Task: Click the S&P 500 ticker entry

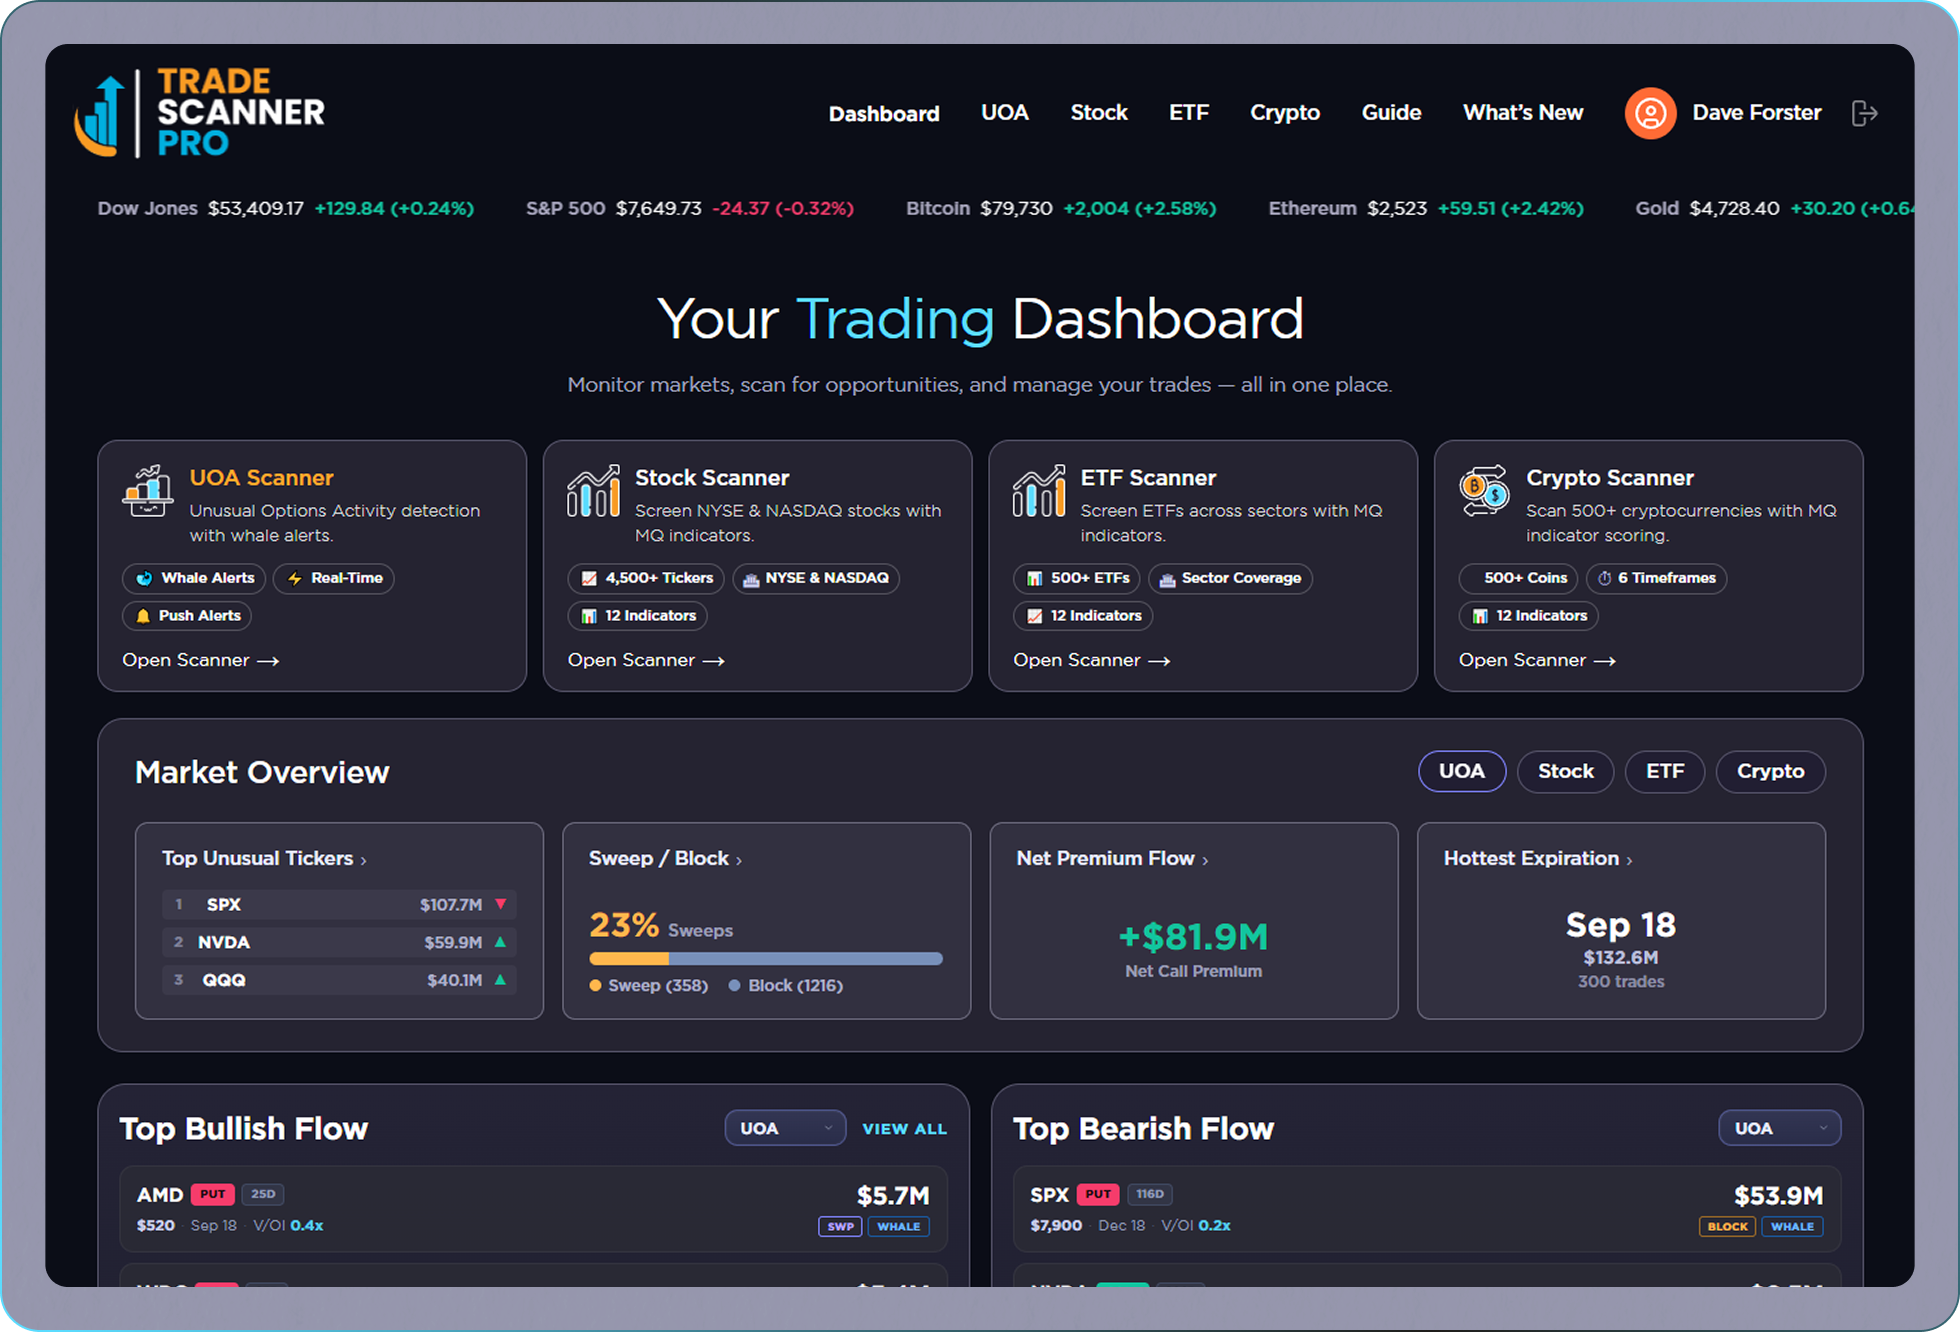Action: click(x=690, y=208)
